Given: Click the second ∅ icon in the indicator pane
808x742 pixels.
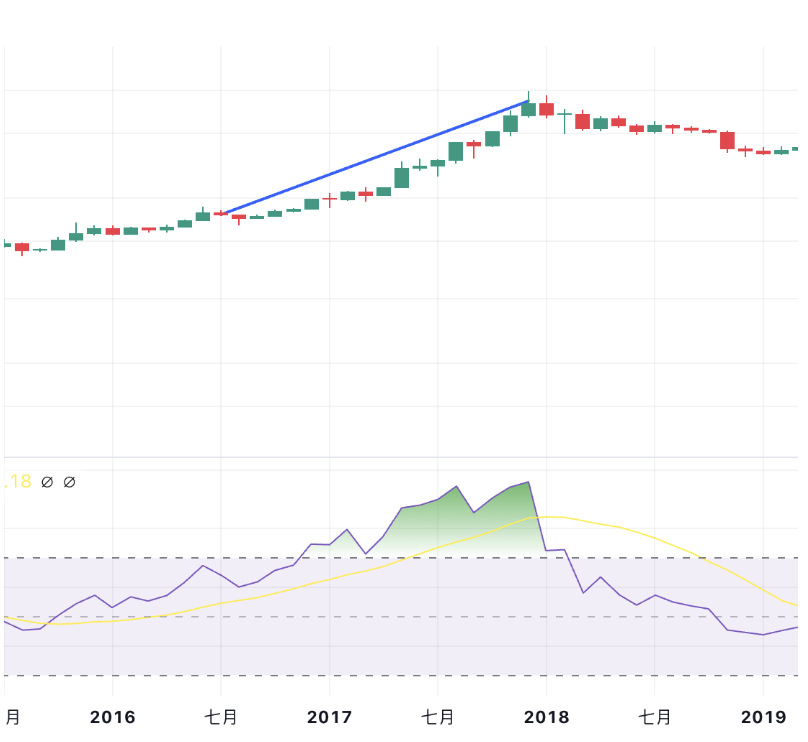Looking at the screenshot, I should pos(68,481).
